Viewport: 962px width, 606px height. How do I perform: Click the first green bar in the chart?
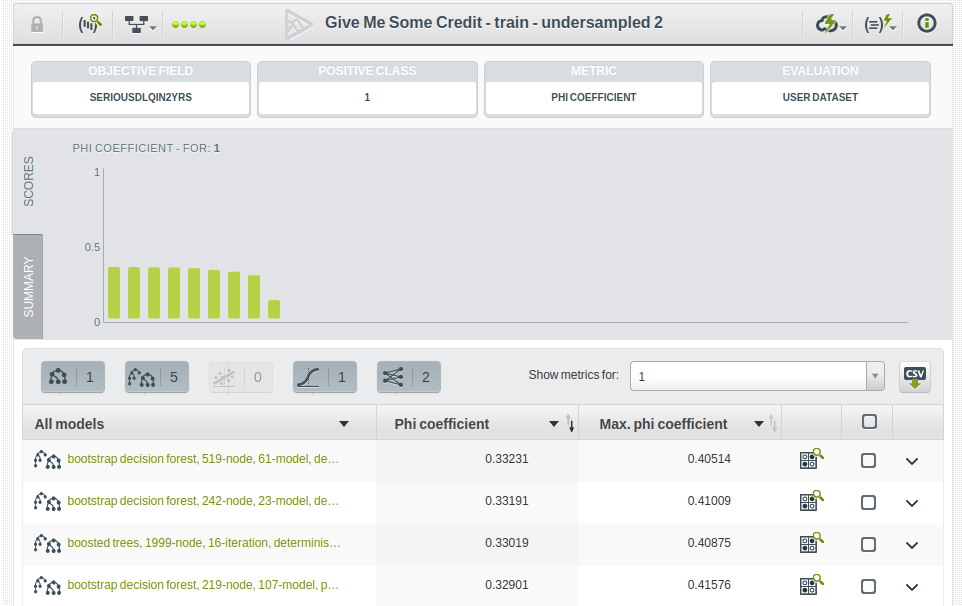coord(115,293)
